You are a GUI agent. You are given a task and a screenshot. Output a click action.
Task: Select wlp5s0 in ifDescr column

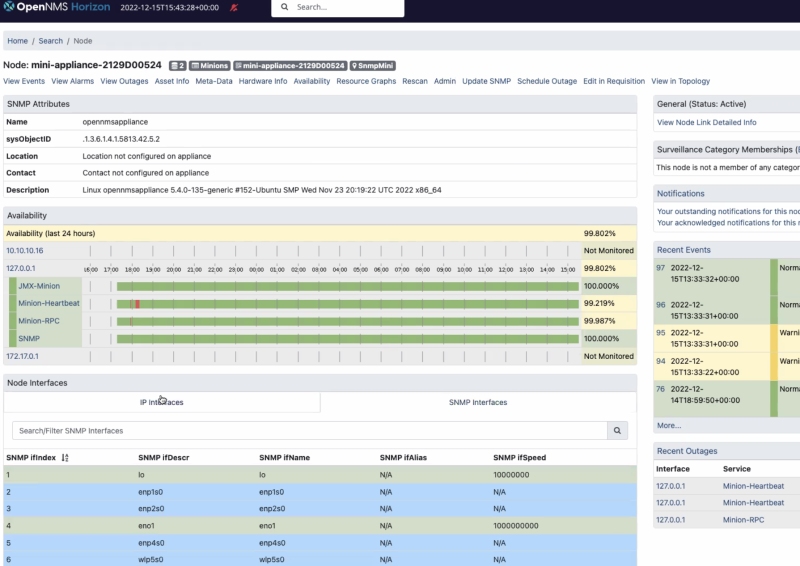pos(151,560)
